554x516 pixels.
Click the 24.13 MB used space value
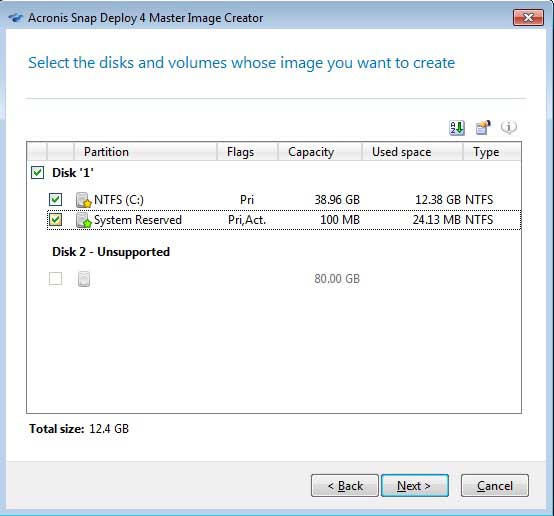(x=437, y=220)
